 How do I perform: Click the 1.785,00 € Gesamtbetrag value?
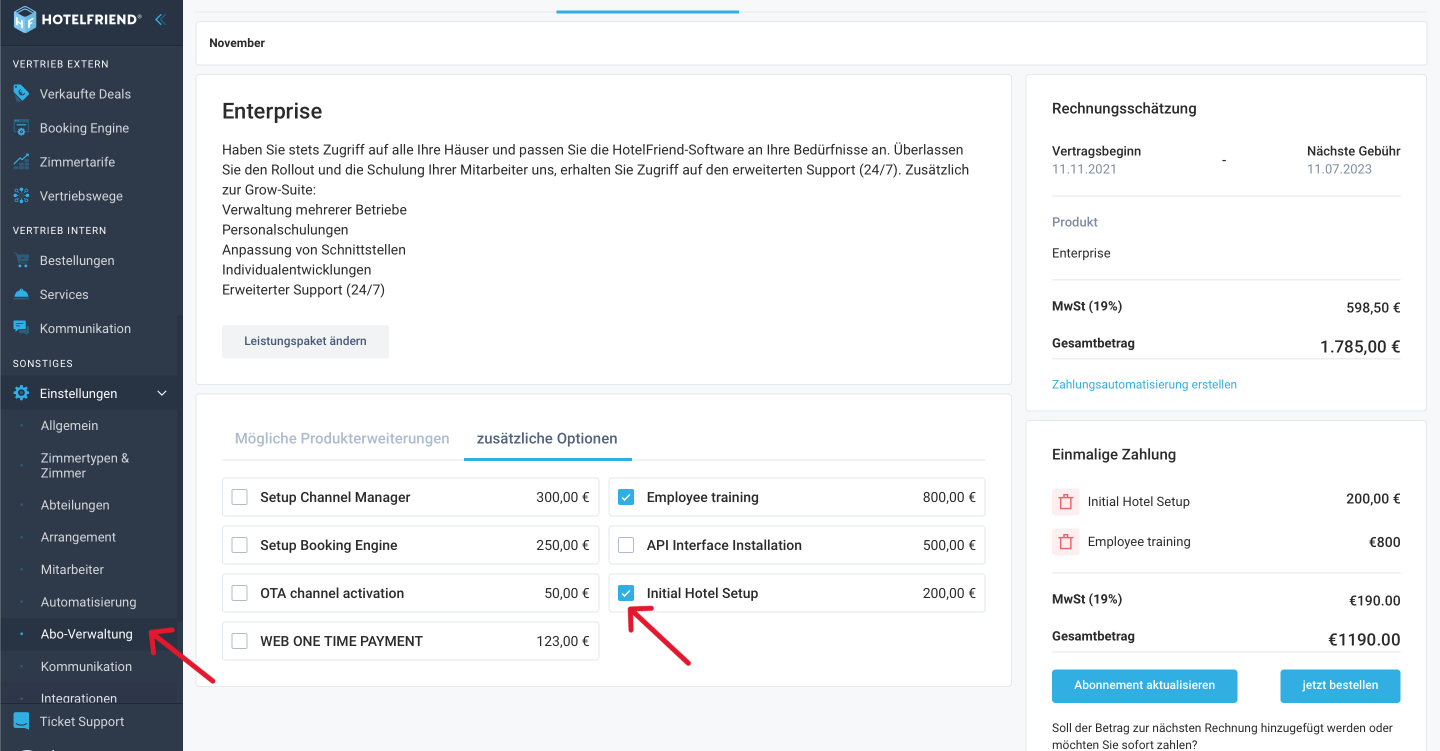(1359, 347)
